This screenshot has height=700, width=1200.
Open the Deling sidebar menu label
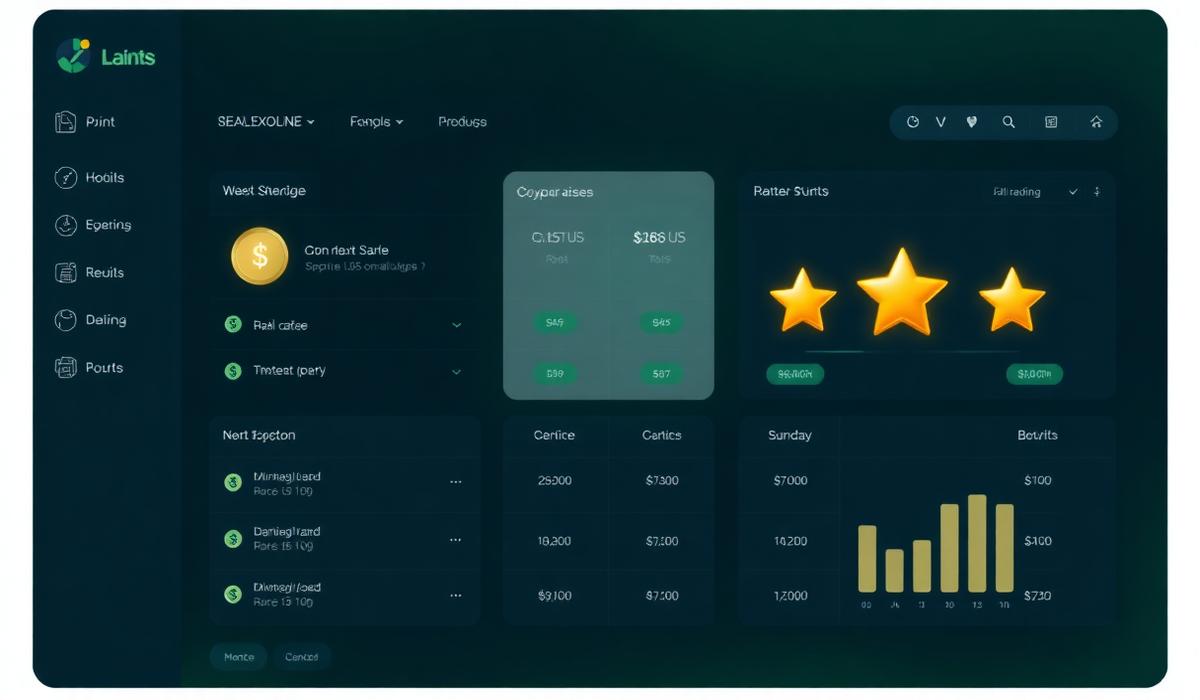click(x=106, y=320)
